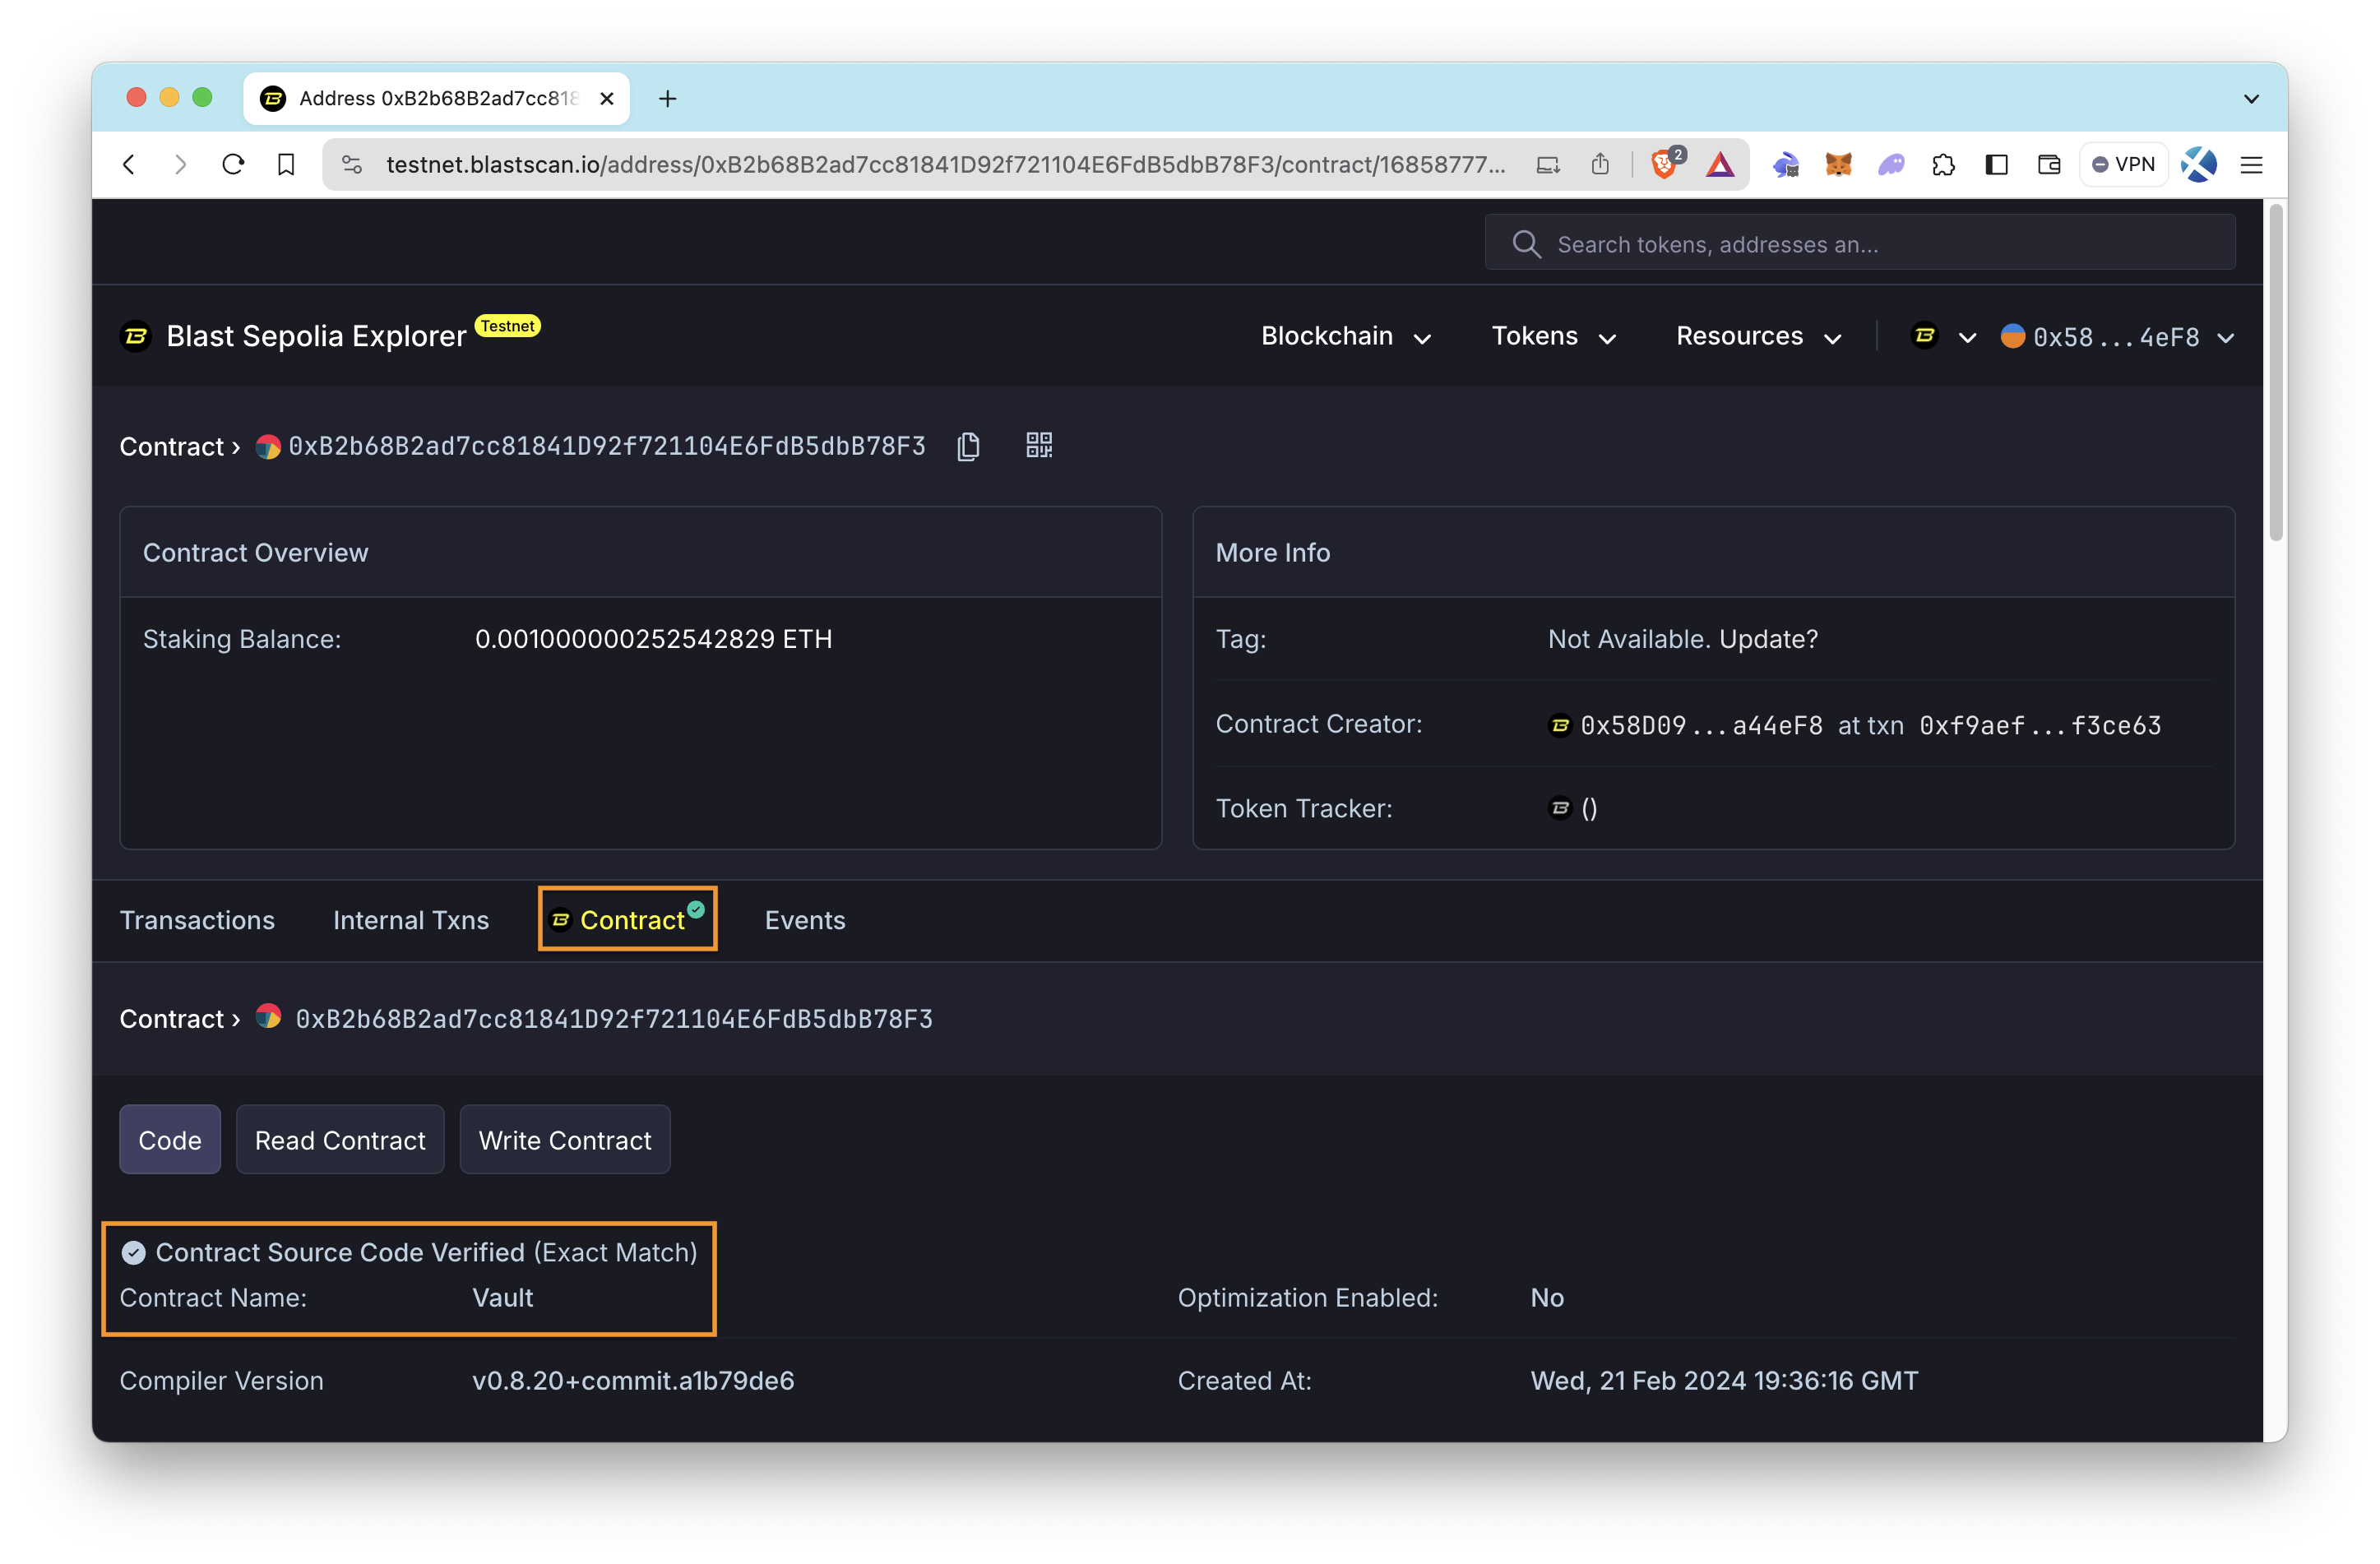This screenshot has width=2380, height=1564.
Task: Click the Read Contract button
Action: pyautogui.click(x=340, y=1140)
